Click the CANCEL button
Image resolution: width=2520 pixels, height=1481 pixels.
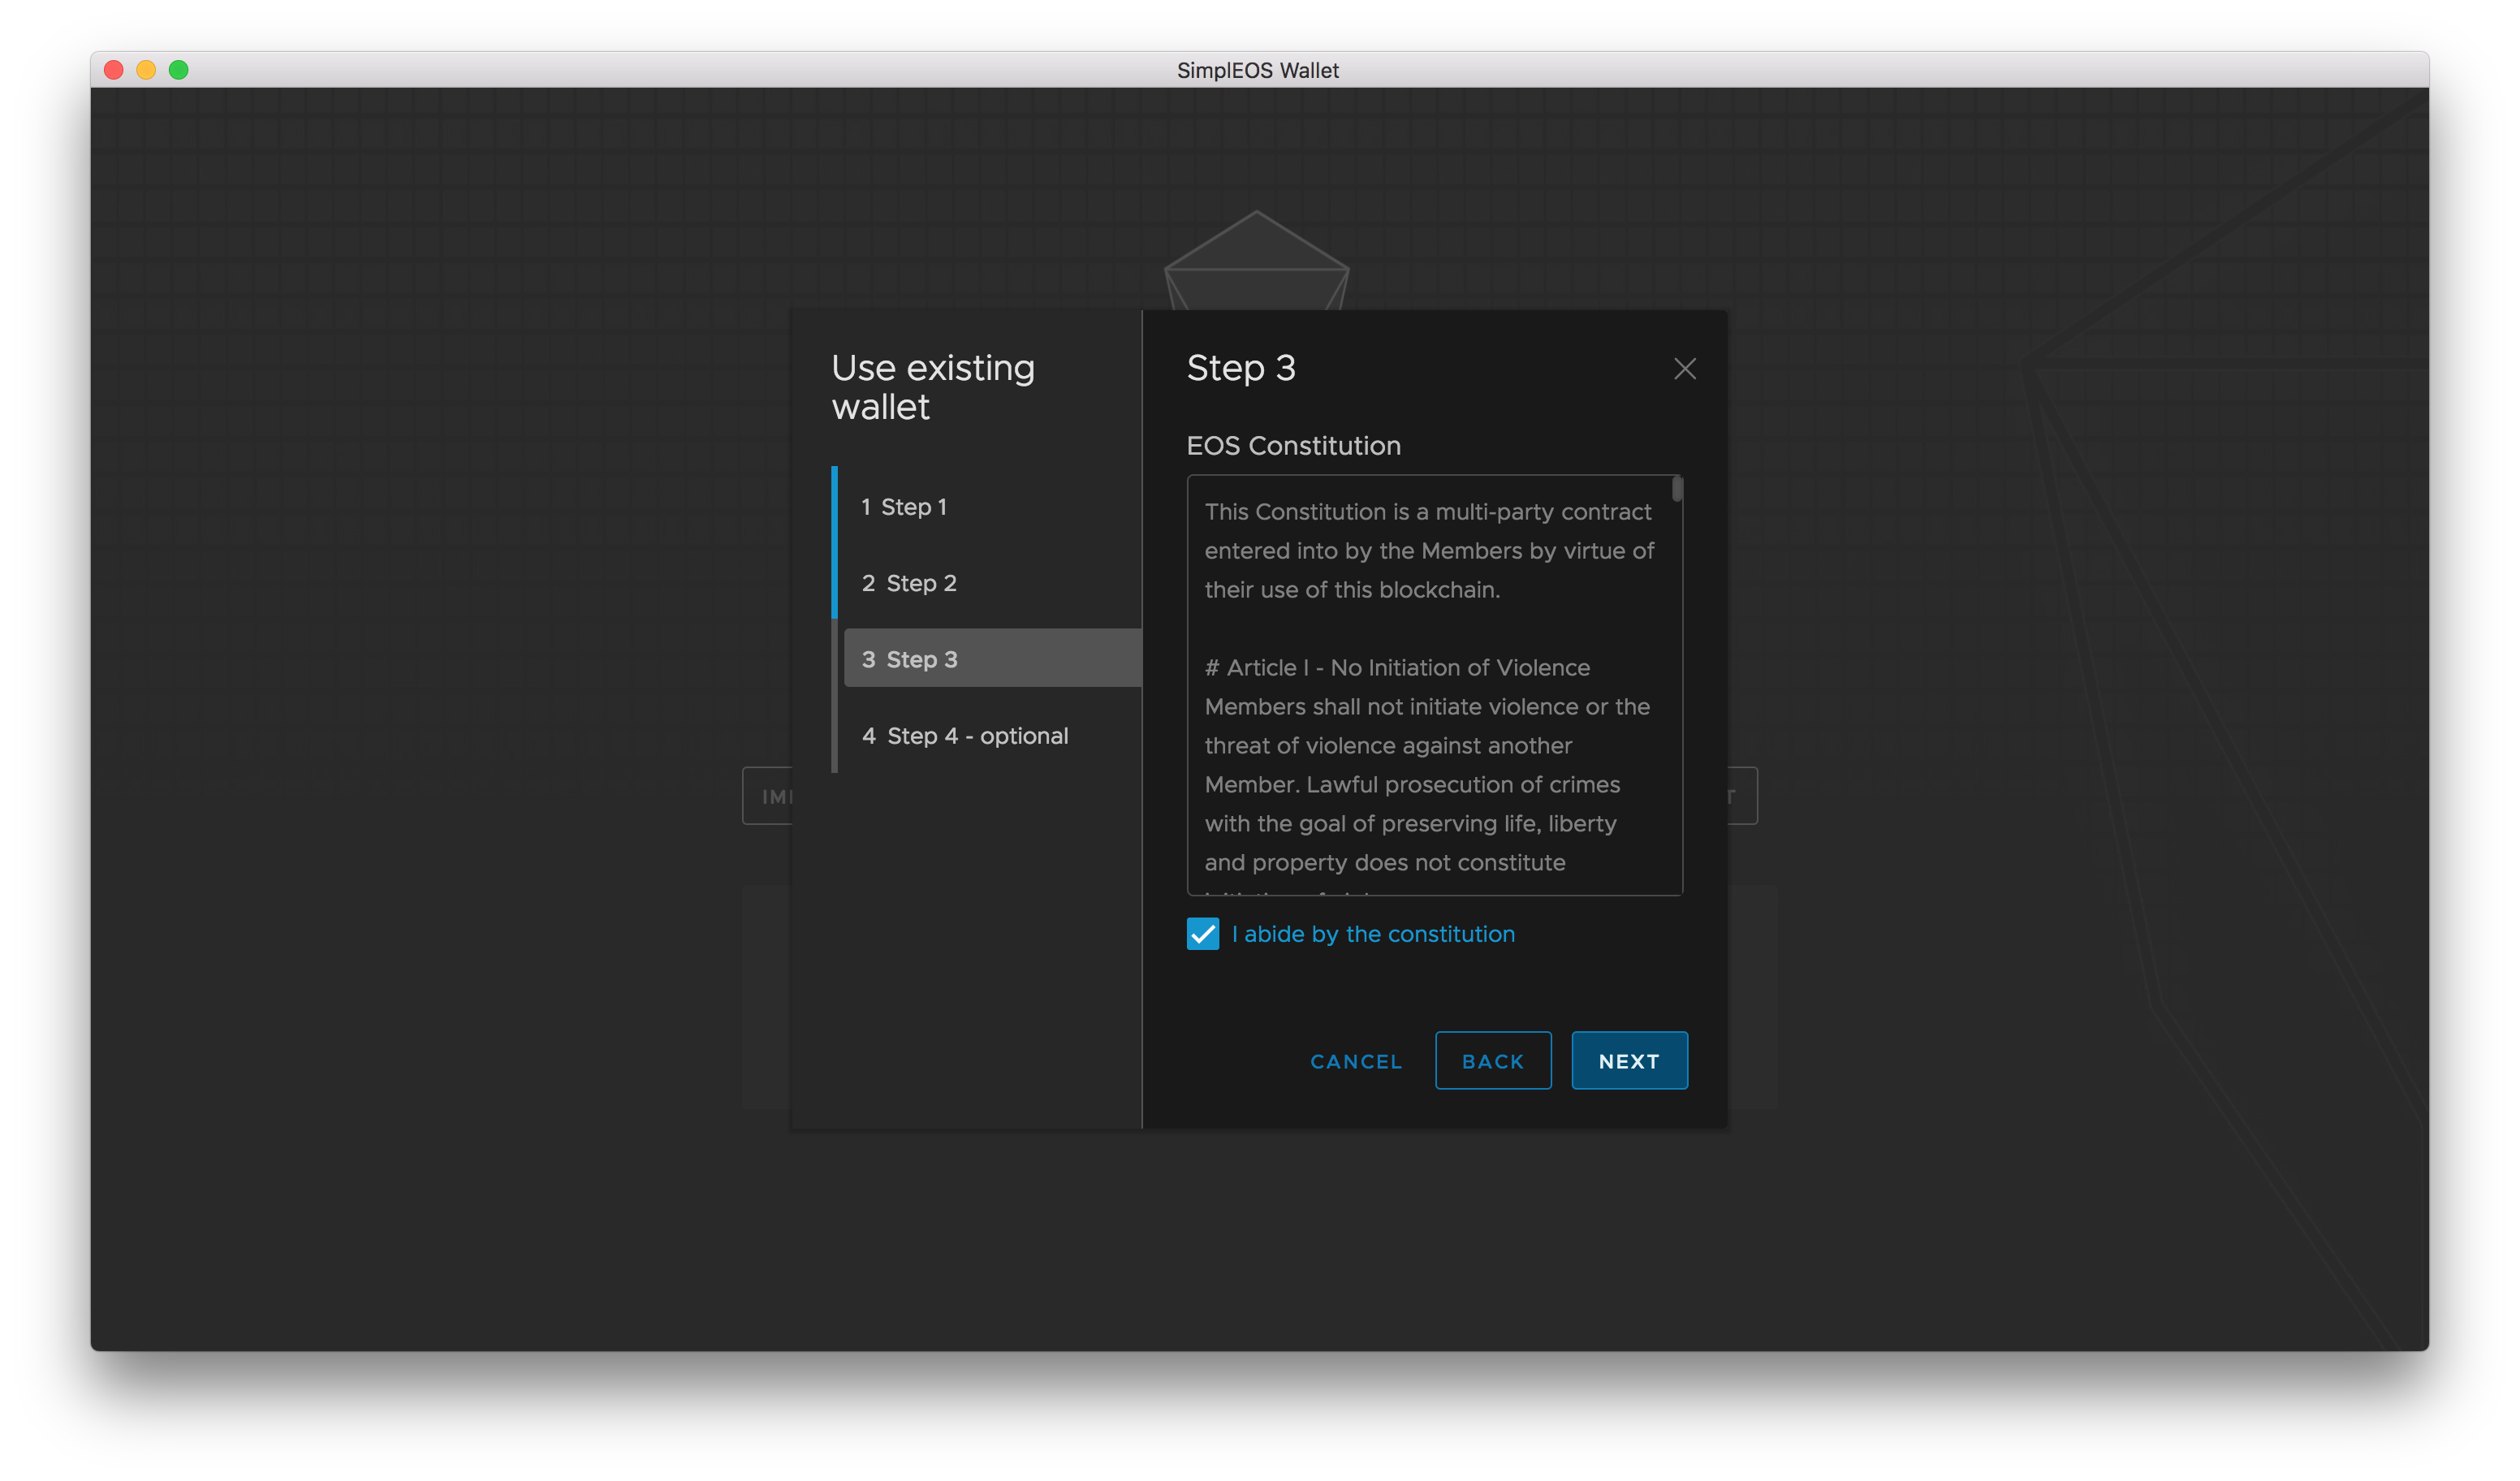pyautogui.click(x=1356, y=1061)
